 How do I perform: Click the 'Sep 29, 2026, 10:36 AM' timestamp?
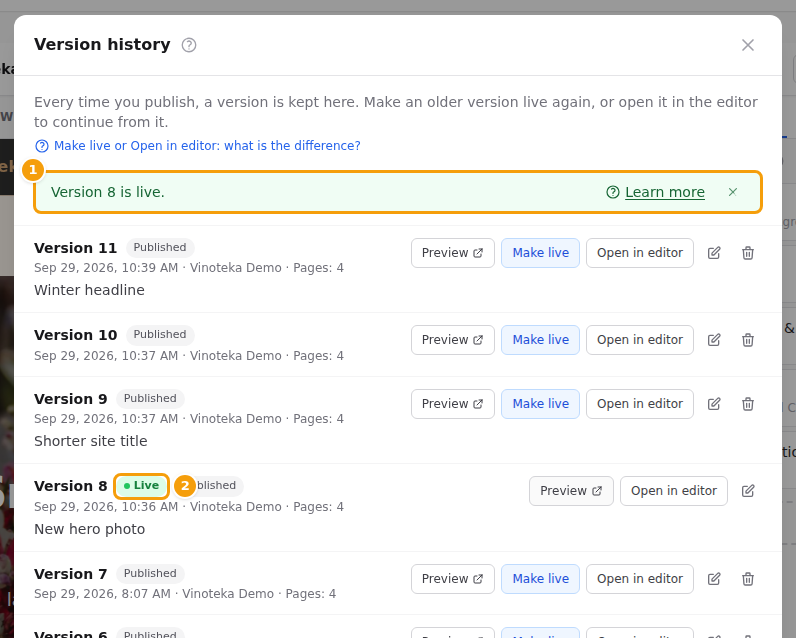click(106, 507)
